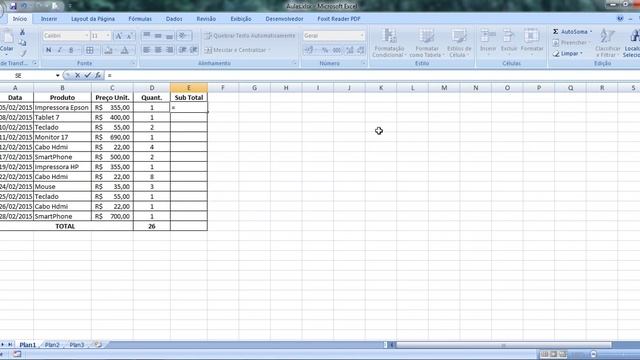Click the Colar paste button

coord(7,42)
